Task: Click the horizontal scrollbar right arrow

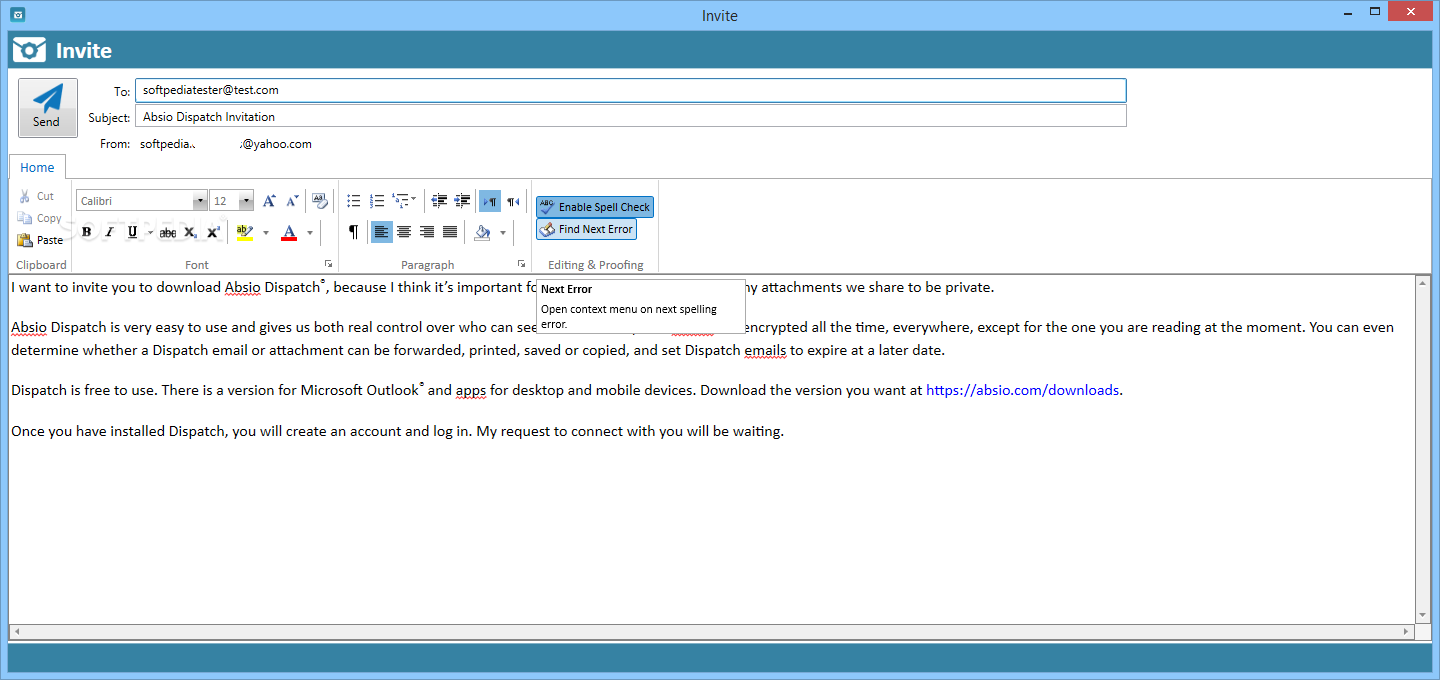Action: tap(1408, 632)
